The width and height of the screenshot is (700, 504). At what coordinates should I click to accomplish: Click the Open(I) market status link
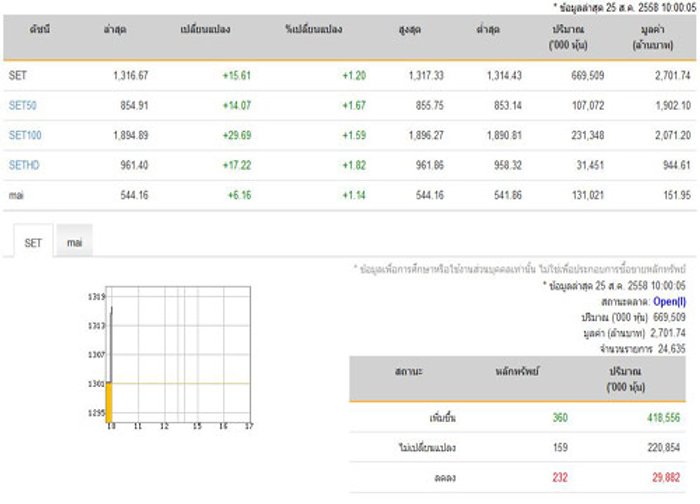point(669,302)
